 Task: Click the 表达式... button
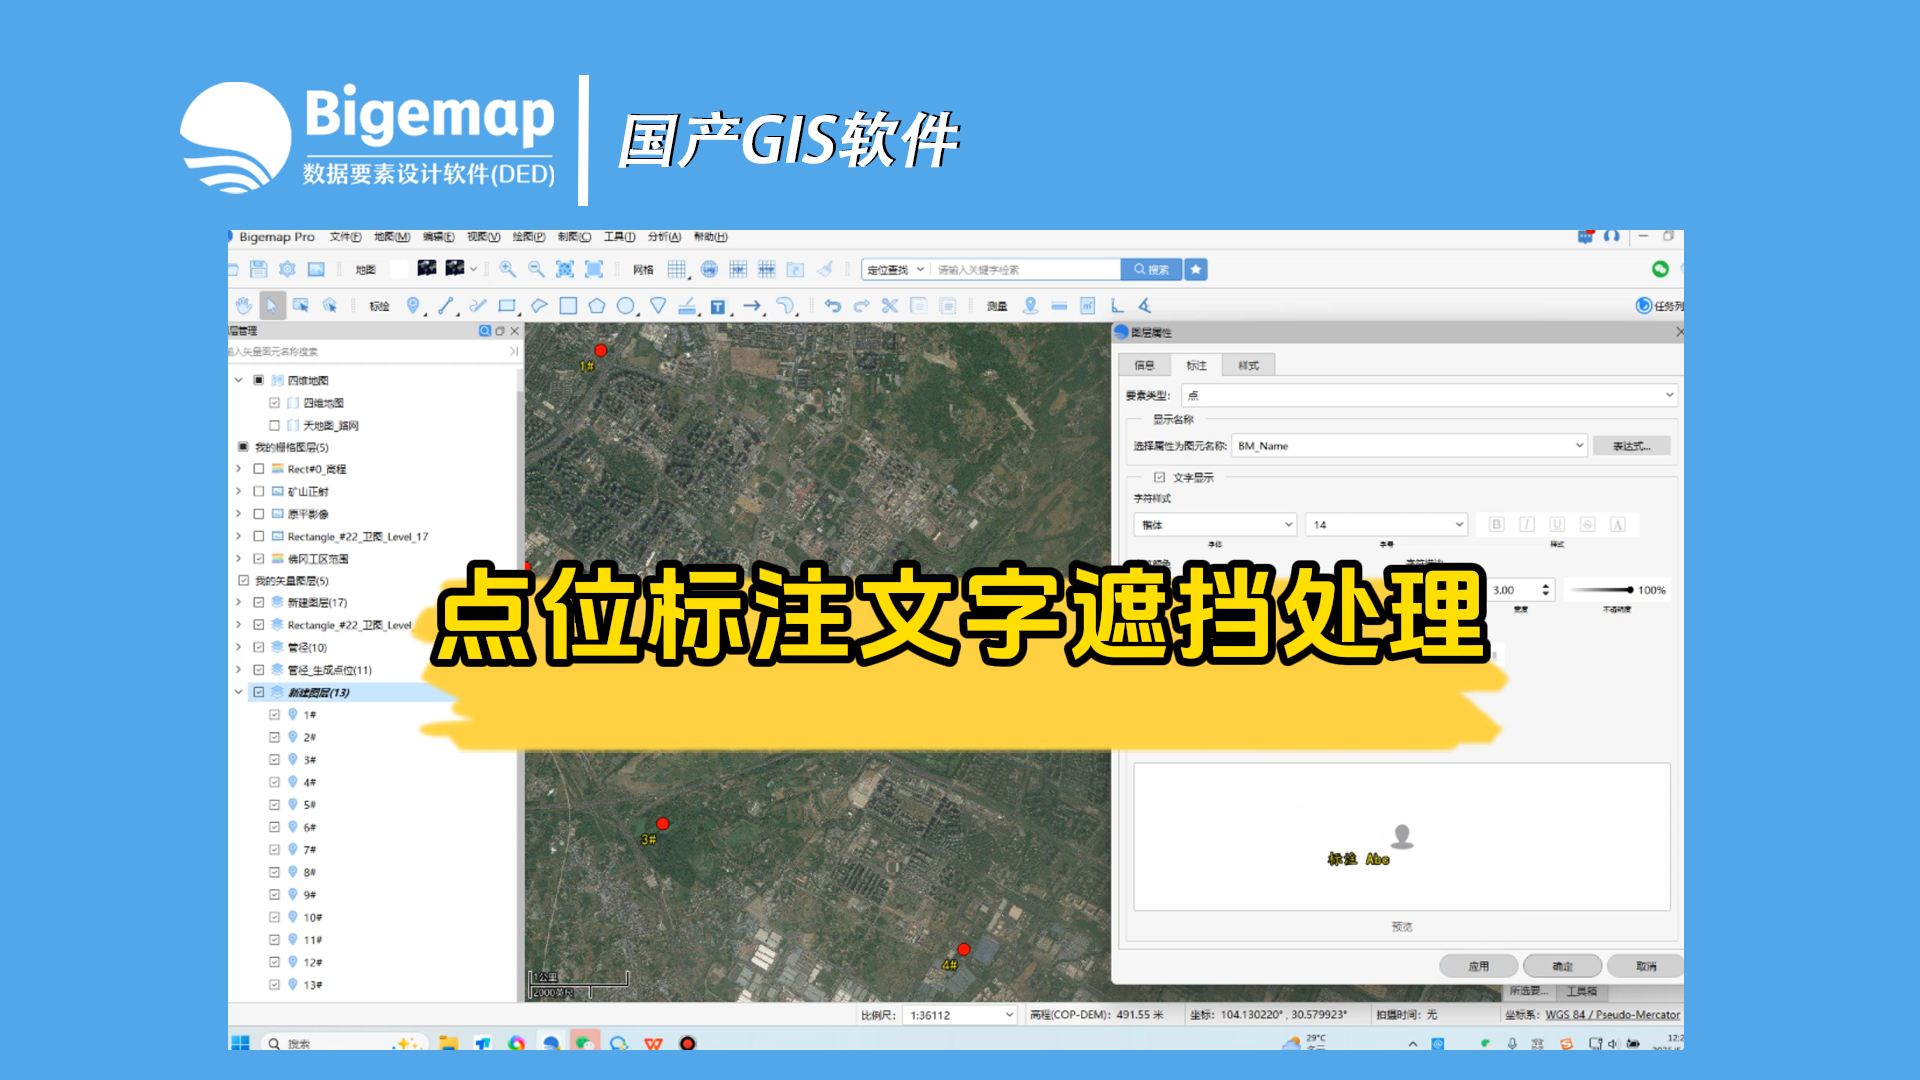(1631, 446)
